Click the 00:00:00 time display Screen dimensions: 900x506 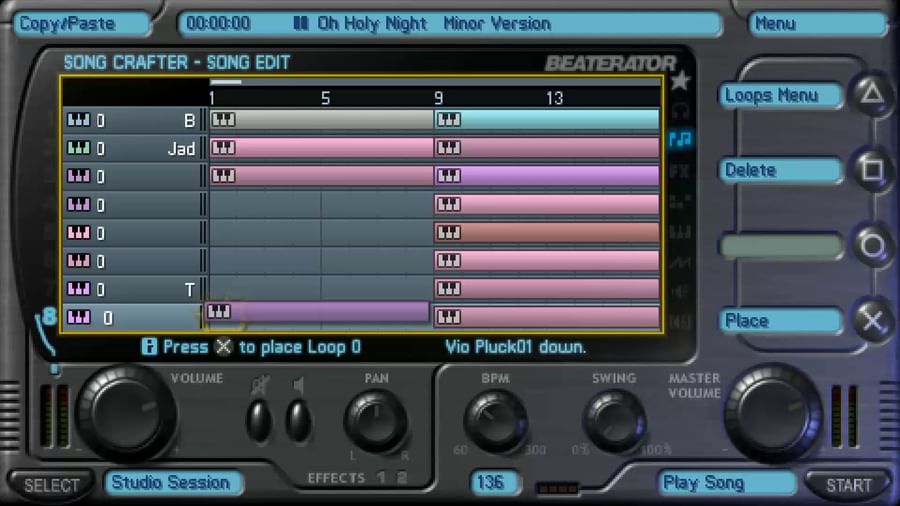point(218,24)
